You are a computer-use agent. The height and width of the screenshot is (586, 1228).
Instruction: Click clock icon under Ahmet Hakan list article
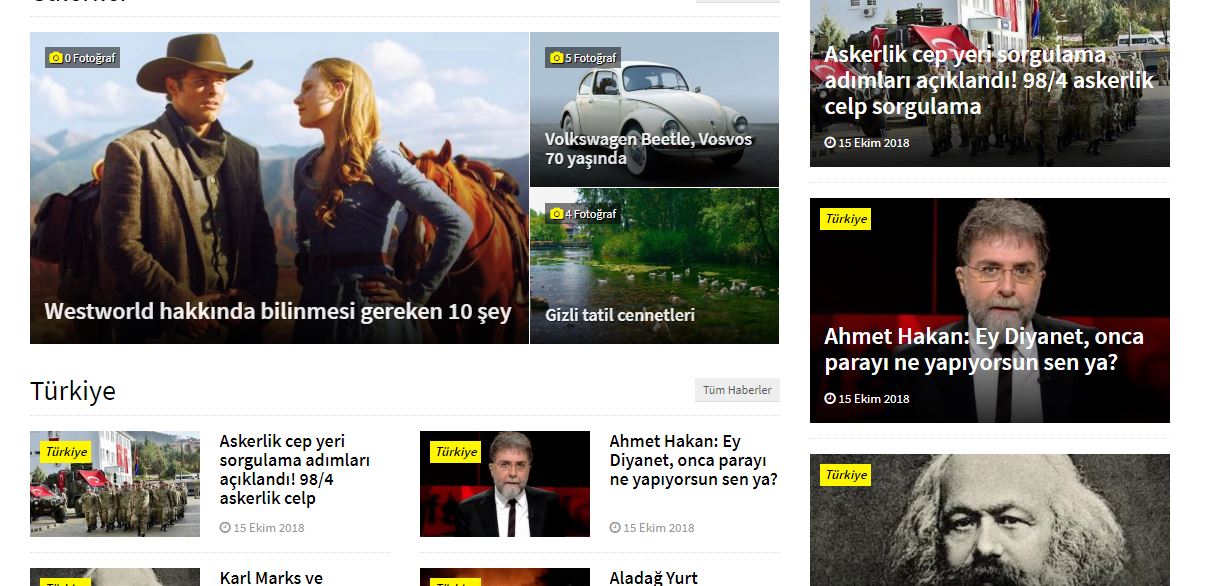tap(615, 528)
